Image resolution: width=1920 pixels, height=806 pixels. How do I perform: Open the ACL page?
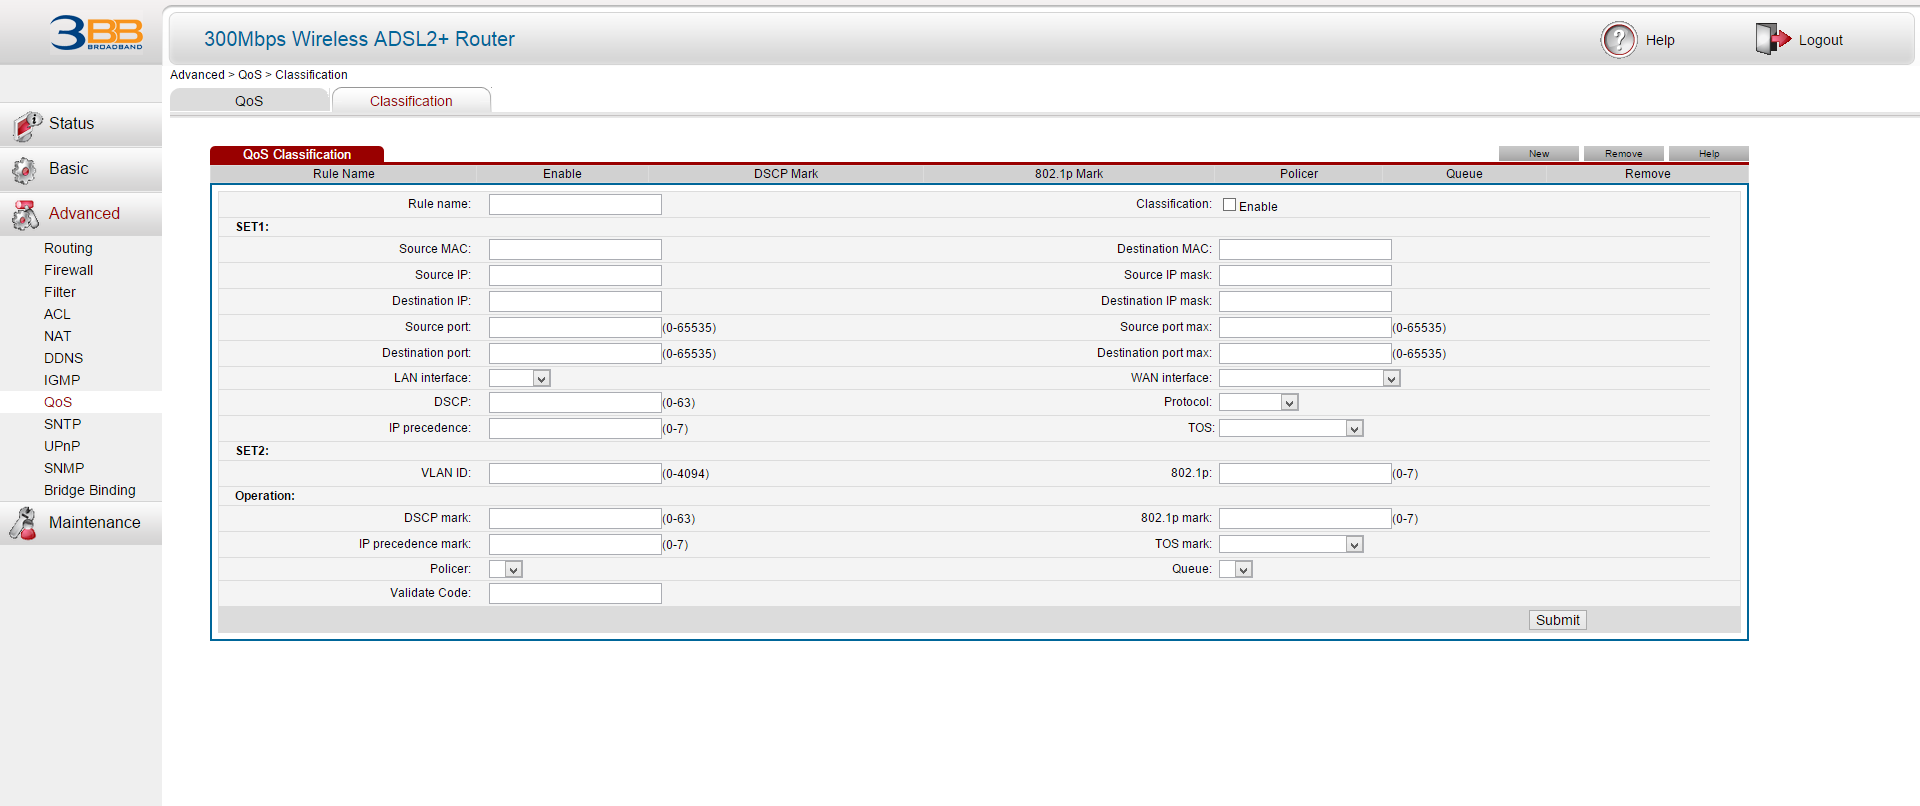pos(57,314)
